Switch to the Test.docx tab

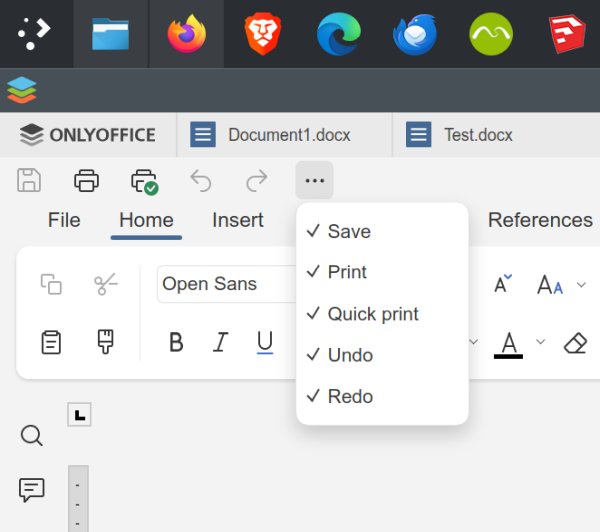point(496,135)
